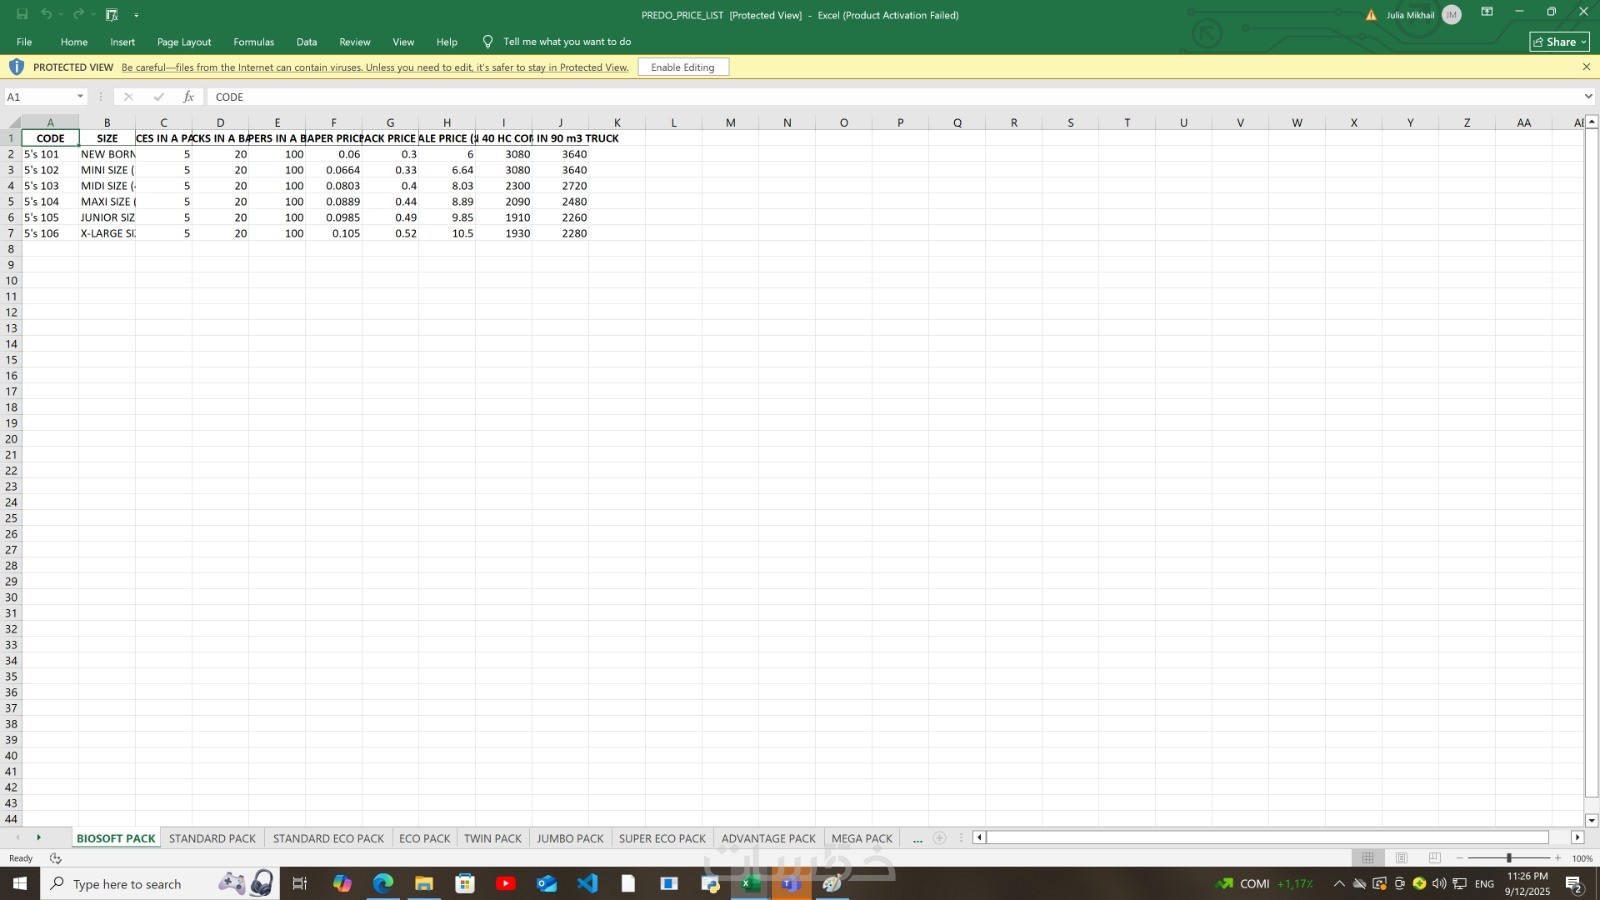
Task: Click the Julia Mikhail account avatar
Action: pyautogui.click(x=1452, y=15)
